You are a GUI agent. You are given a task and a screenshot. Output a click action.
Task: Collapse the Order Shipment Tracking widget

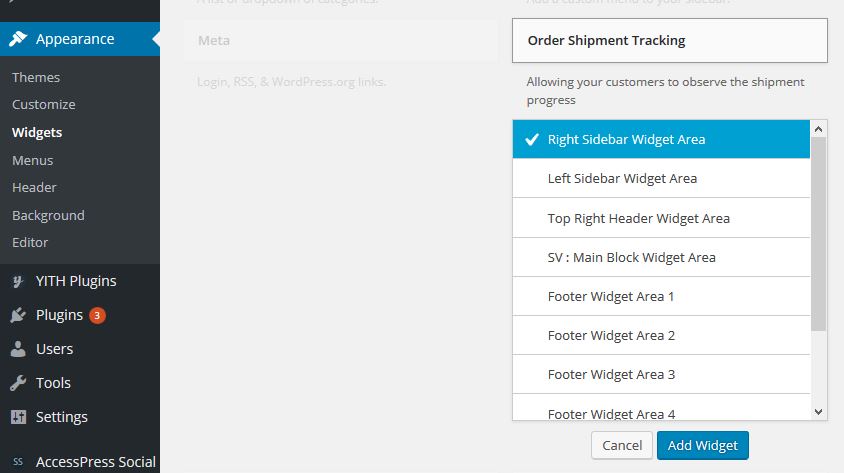click(x=669, y=41)
